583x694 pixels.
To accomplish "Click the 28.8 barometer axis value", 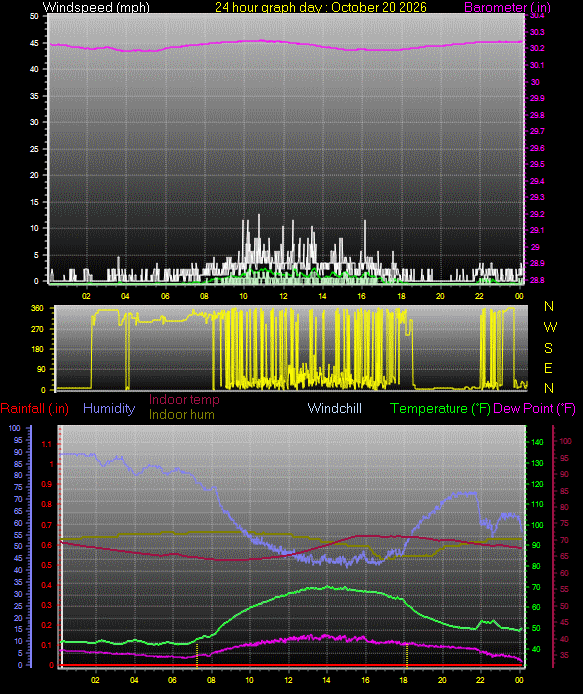I will point(537,280).
